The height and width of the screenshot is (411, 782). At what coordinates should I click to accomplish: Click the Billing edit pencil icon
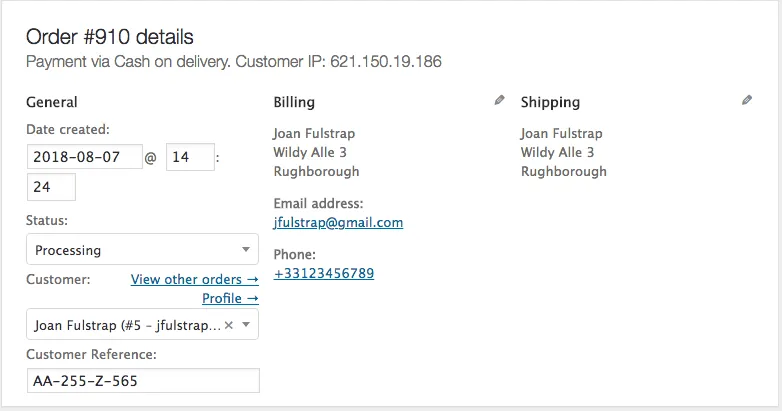coord(500,101)
